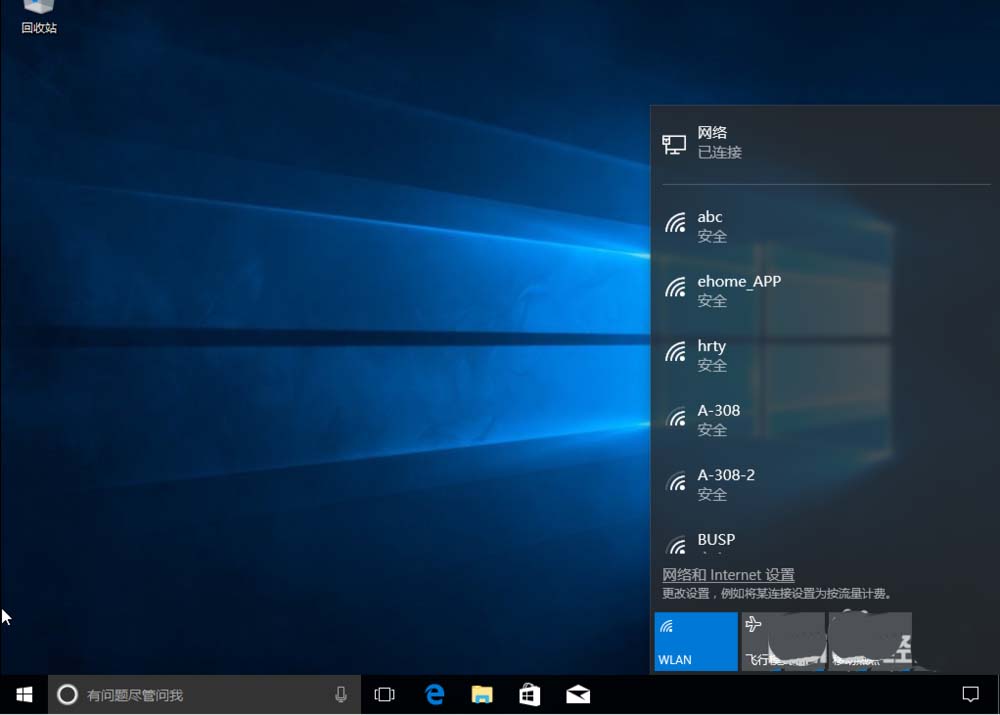
Task: Open the Action Center notification icon
Action: point(970,694)
